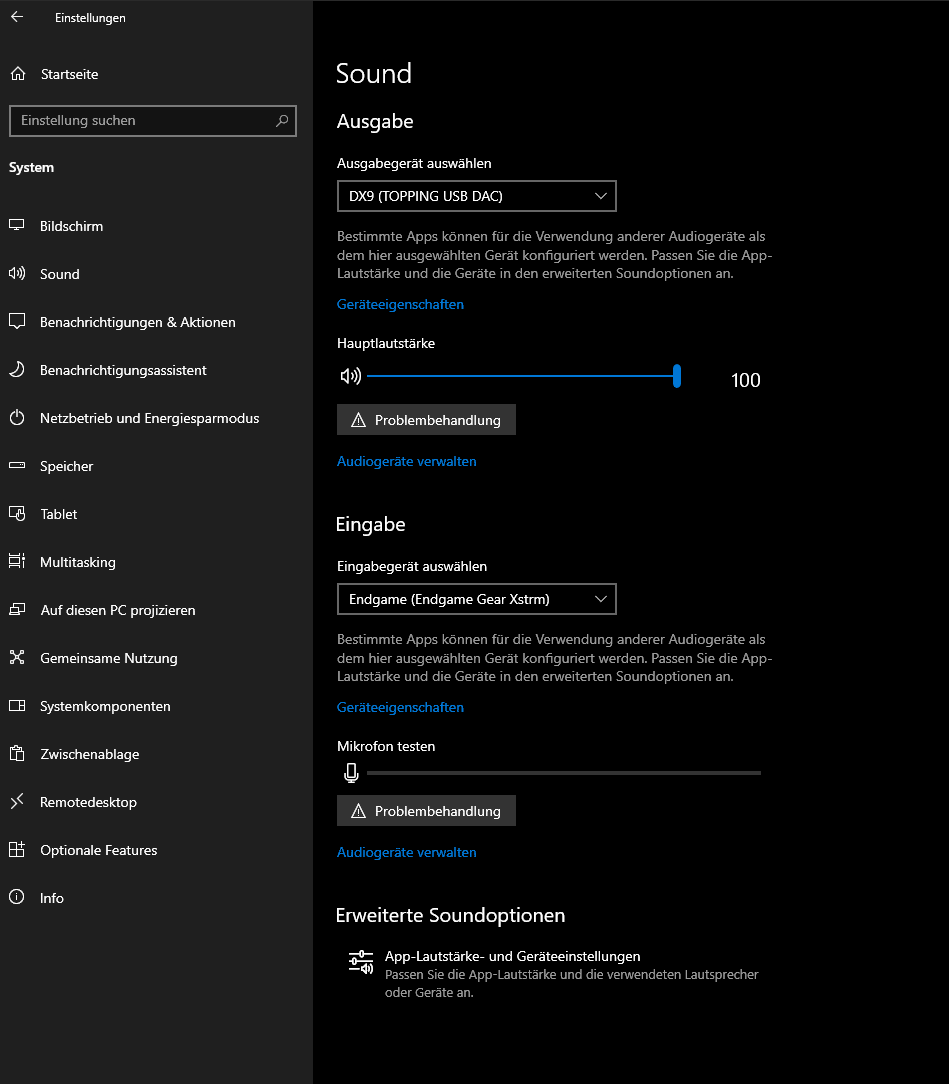Click the Startseite home icon

[17, 74]
